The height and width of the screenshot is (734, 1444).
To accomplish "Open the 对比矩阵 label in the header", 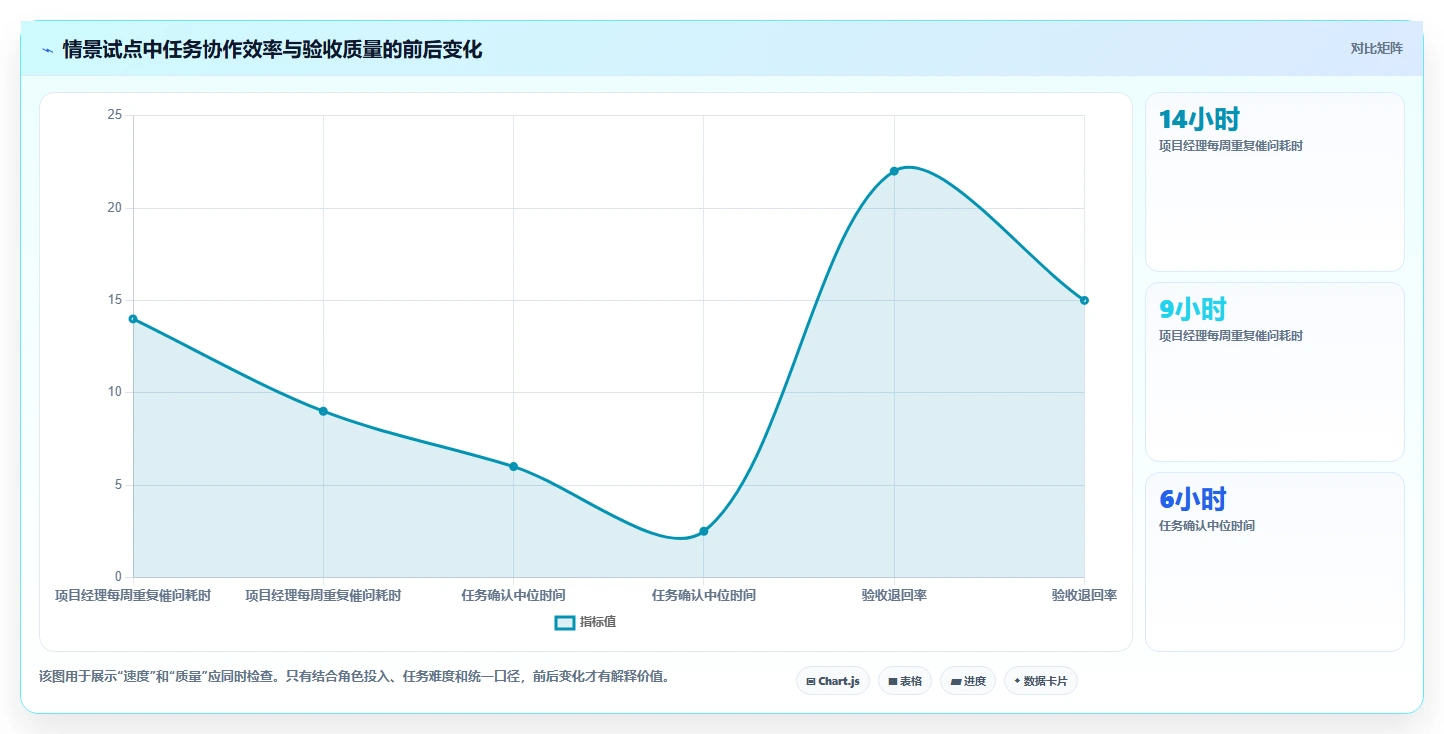I will coord(1376,48).
